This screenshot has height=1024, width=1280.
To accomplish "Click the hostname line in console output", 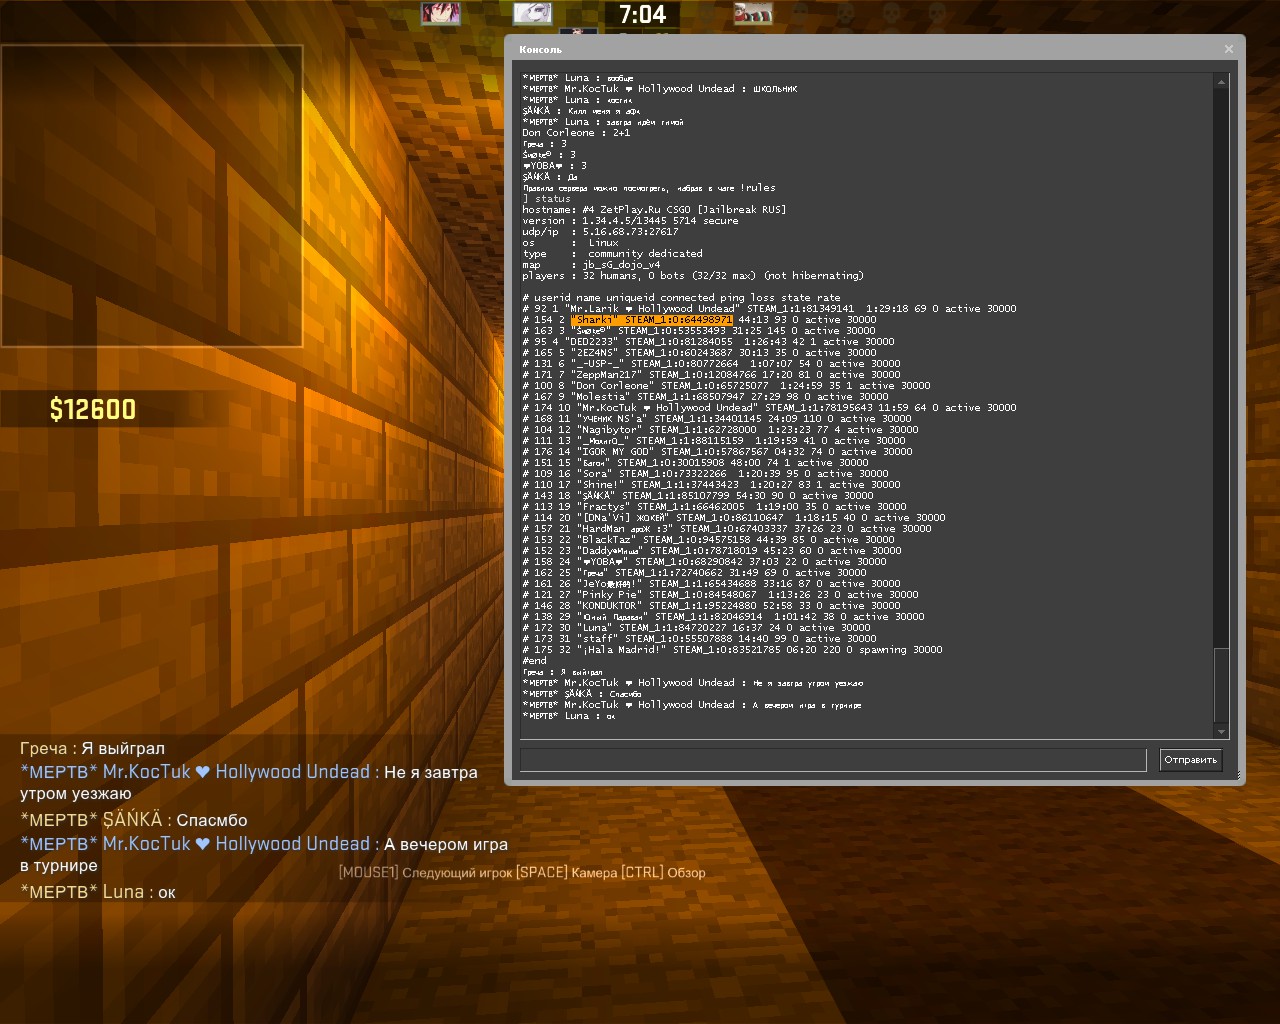I will click(x=654, y=210).
